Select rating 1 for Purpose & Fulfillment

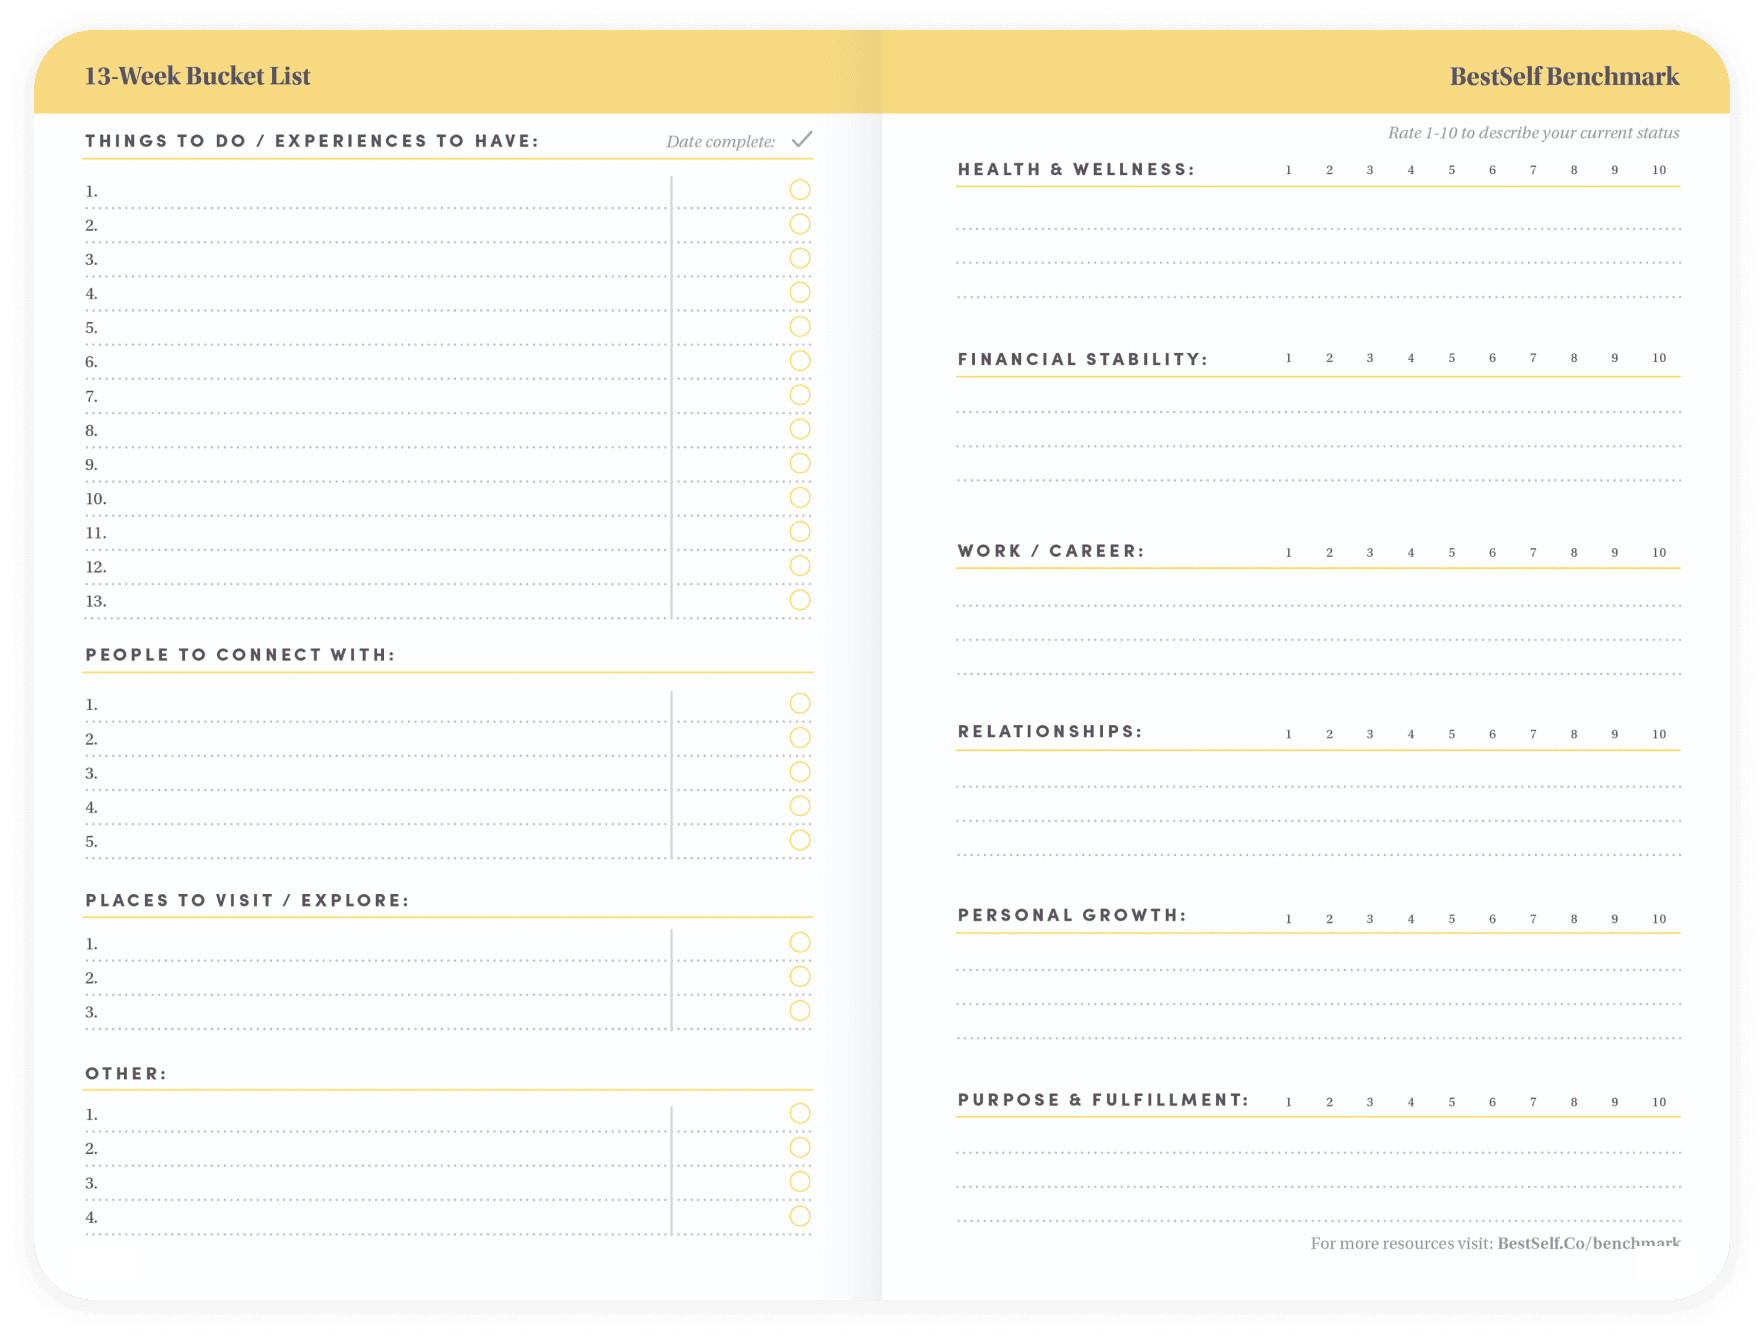1289,1102
